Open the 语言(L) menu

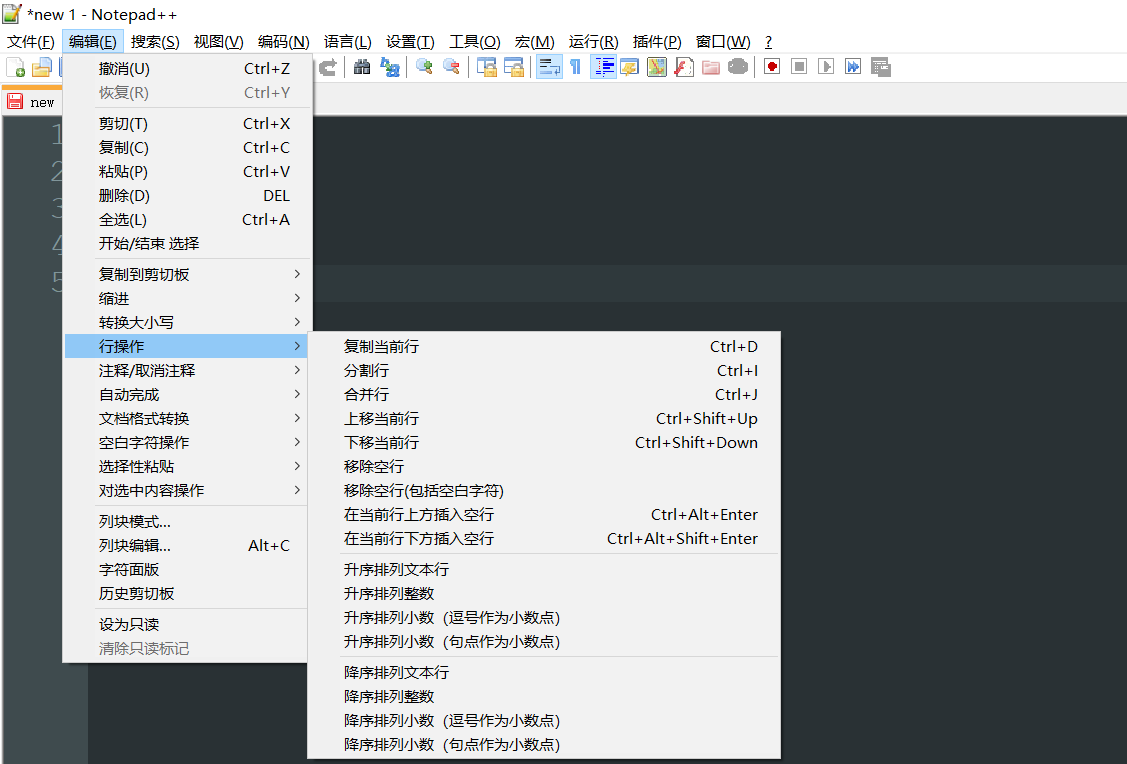pyautogui.click(x=347, y=42)
